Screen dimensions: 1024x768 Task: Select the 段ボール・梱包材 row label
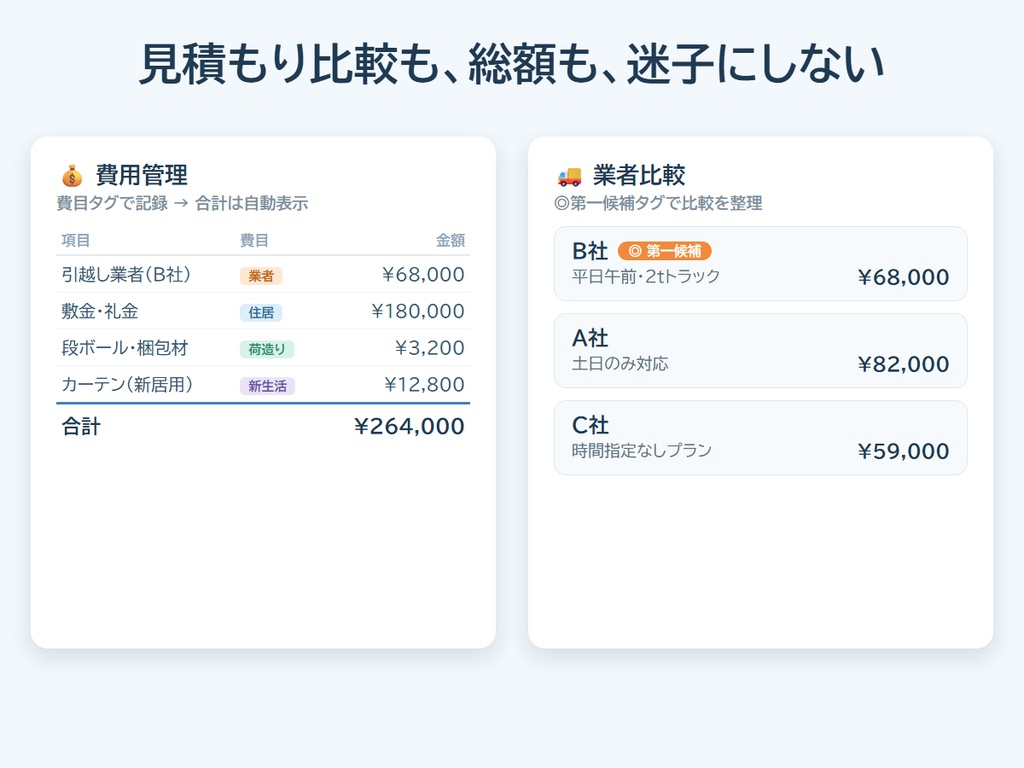point(125,347)
